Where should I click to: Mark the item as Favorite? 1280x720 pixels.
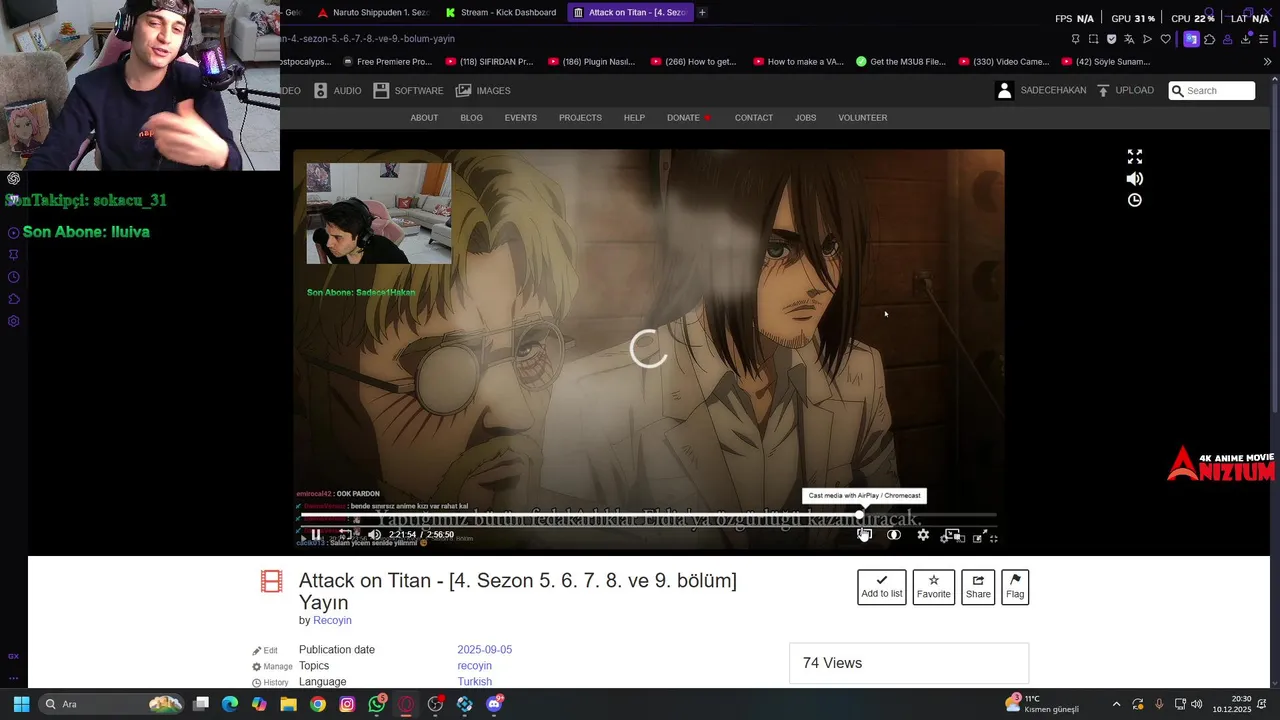934,587
